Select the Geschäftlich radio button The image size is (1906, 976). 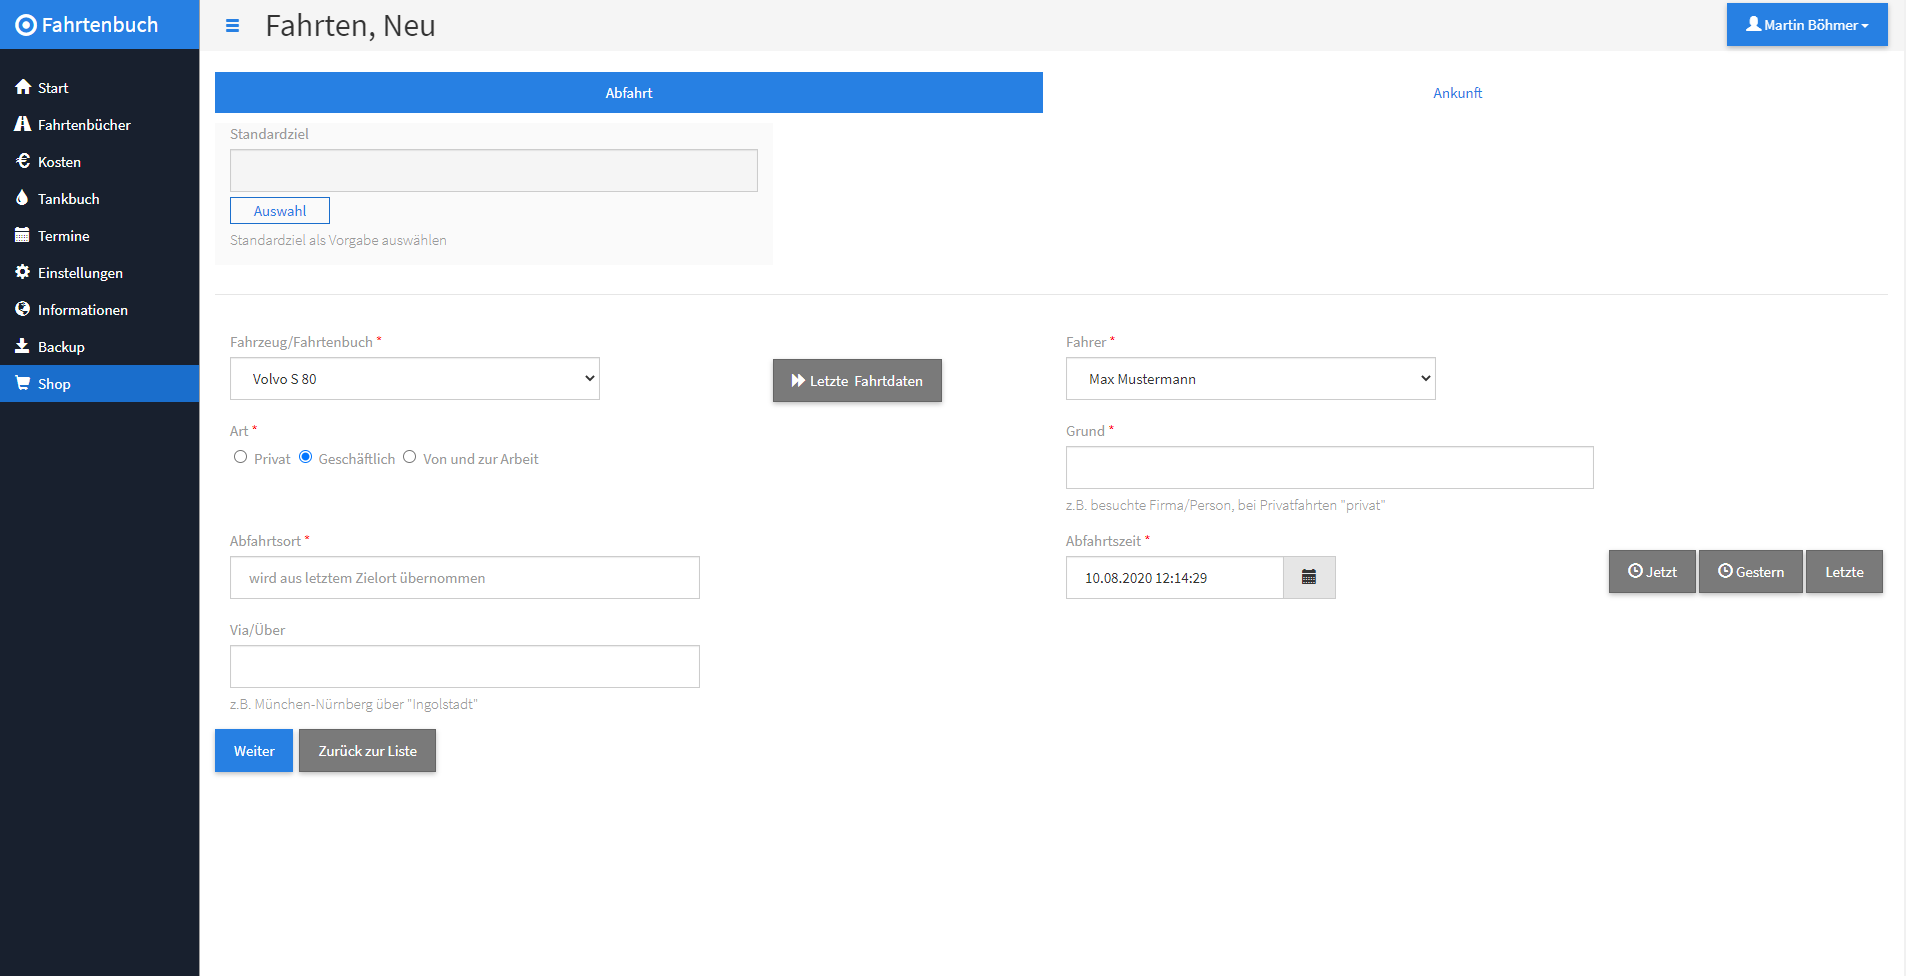[x=306, y=457]
